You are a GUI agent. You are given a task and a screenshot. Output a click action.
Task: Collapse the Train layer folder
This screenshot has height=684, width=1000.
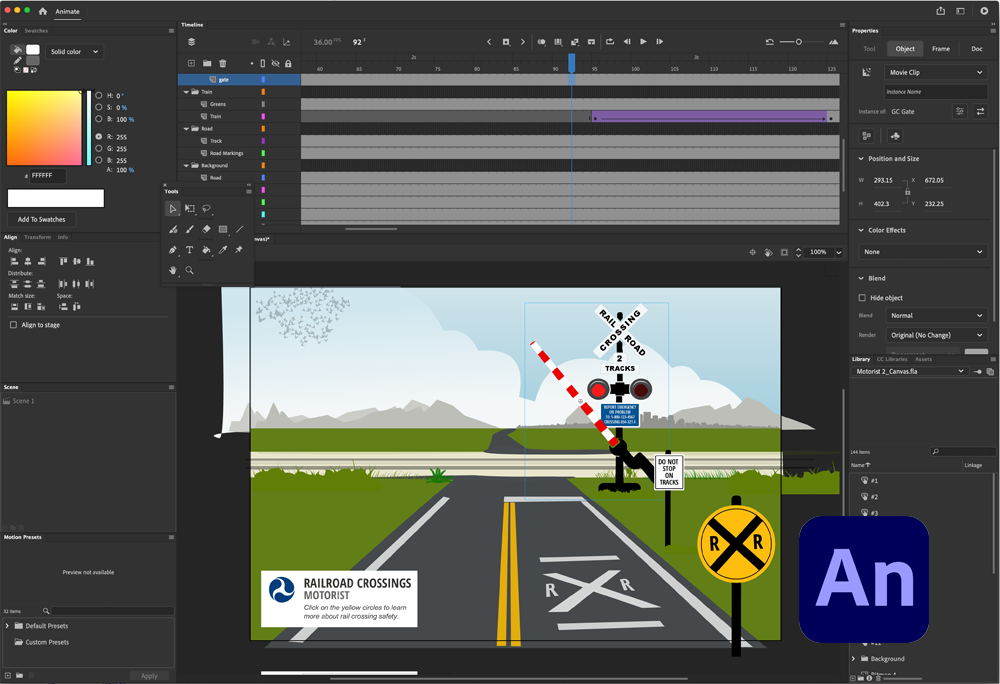pos(186,92)
